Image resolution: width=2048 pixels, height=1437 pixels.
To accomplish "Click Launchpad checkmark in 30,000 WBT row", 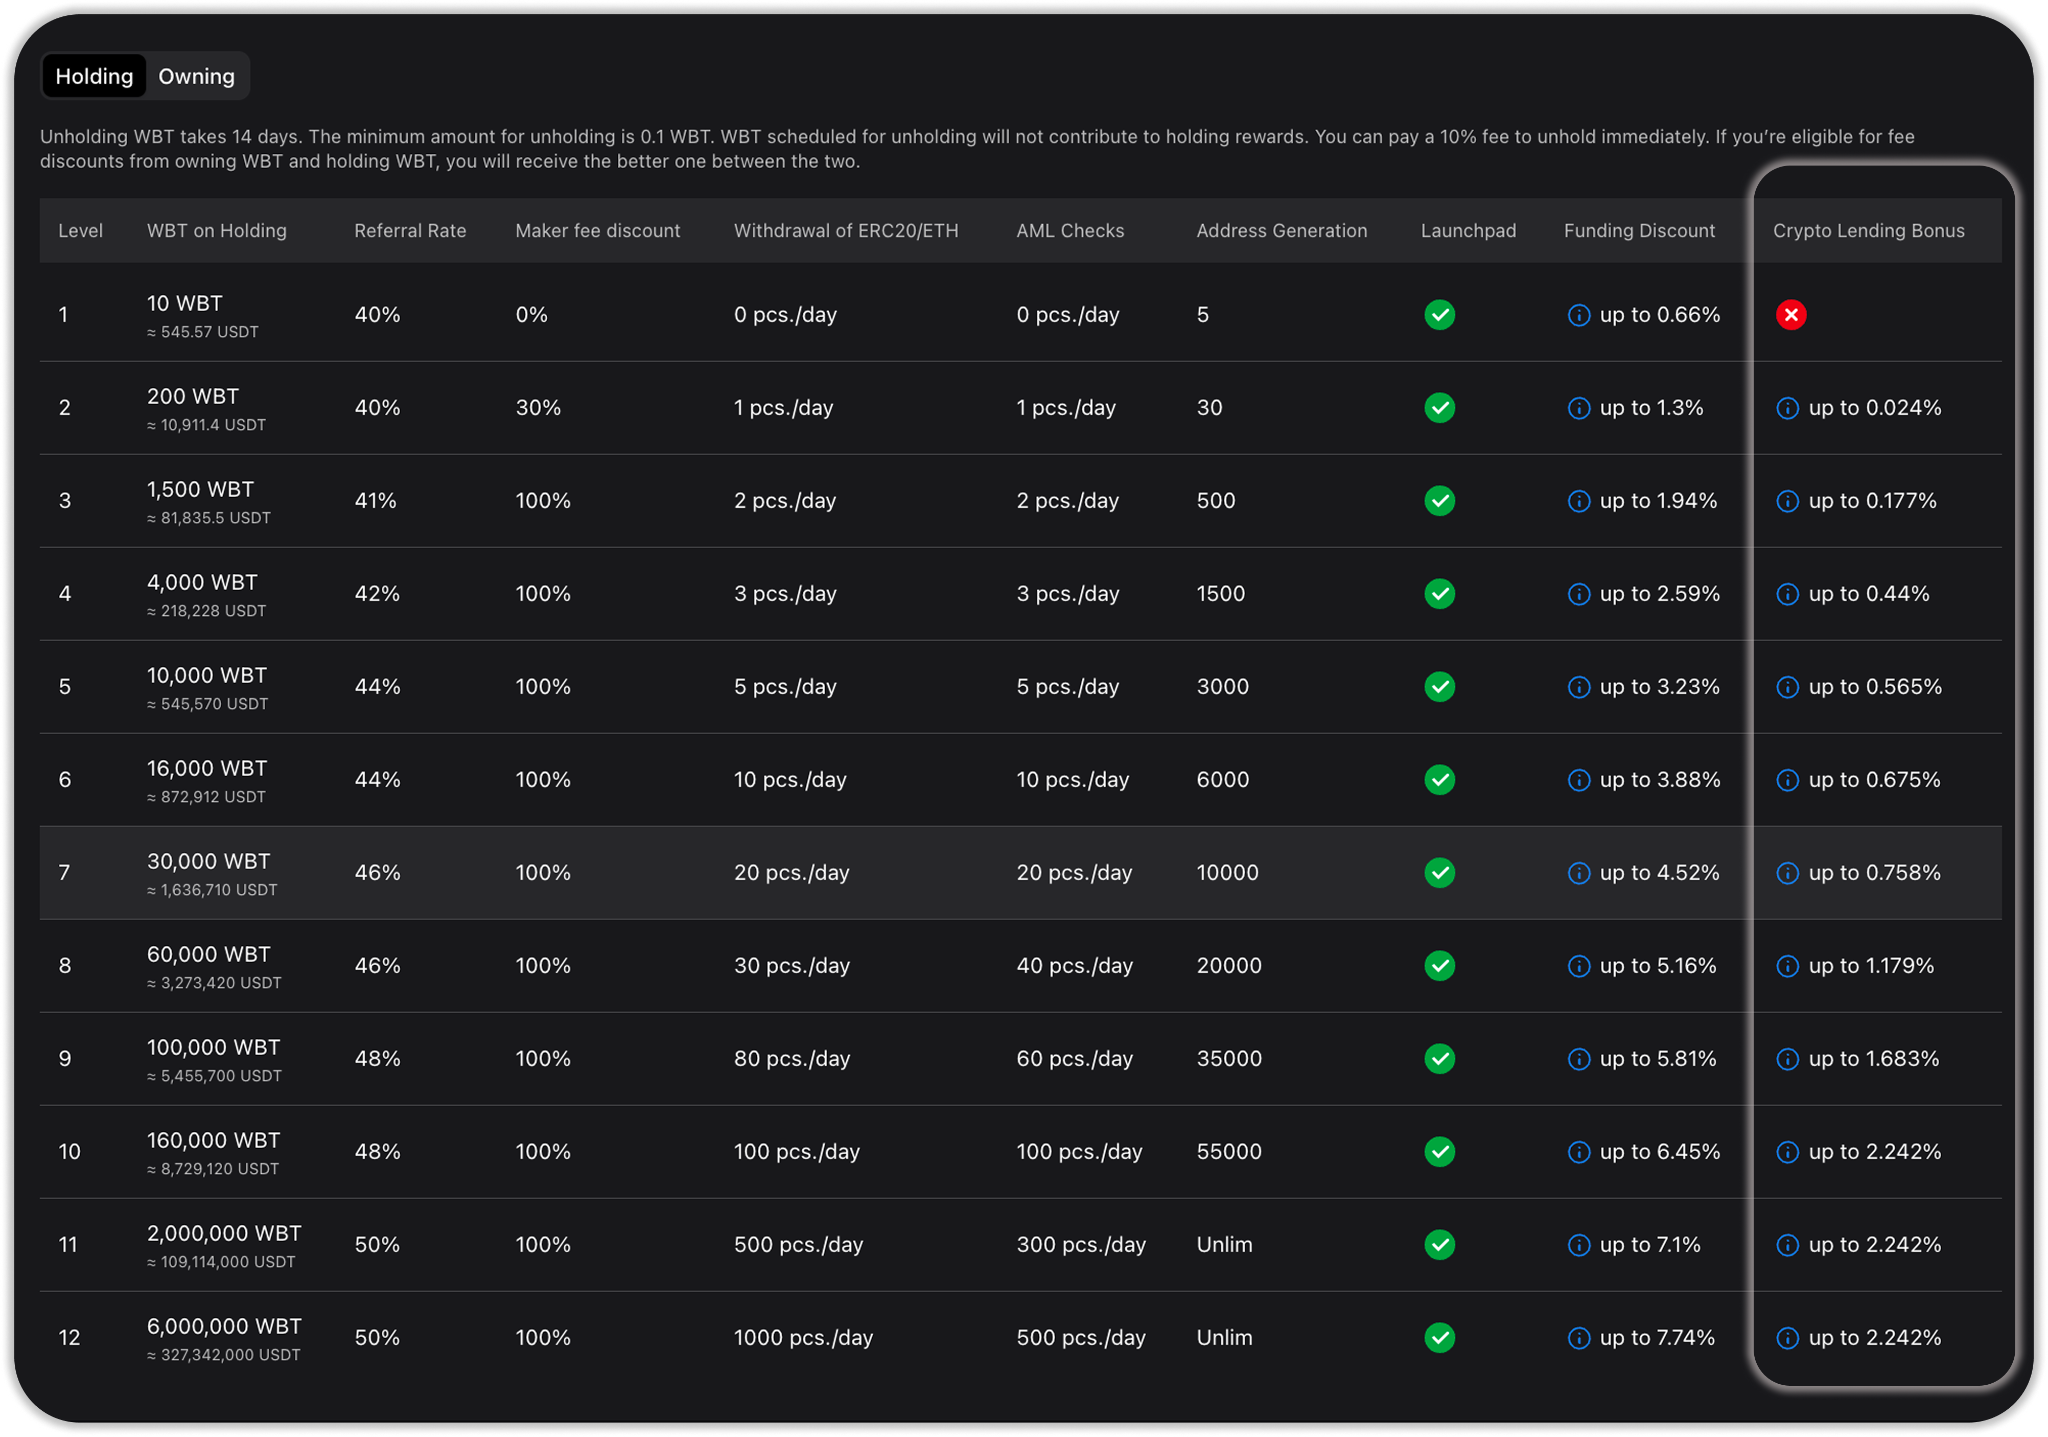I will click(1439, 873).
